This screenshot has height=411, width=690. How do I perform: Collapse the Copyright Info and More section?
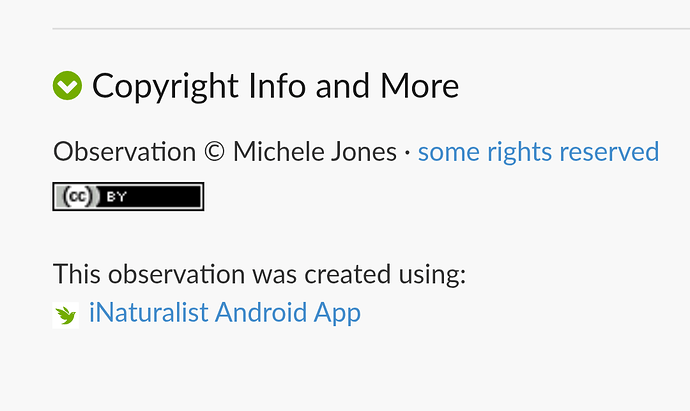[67, 85]
